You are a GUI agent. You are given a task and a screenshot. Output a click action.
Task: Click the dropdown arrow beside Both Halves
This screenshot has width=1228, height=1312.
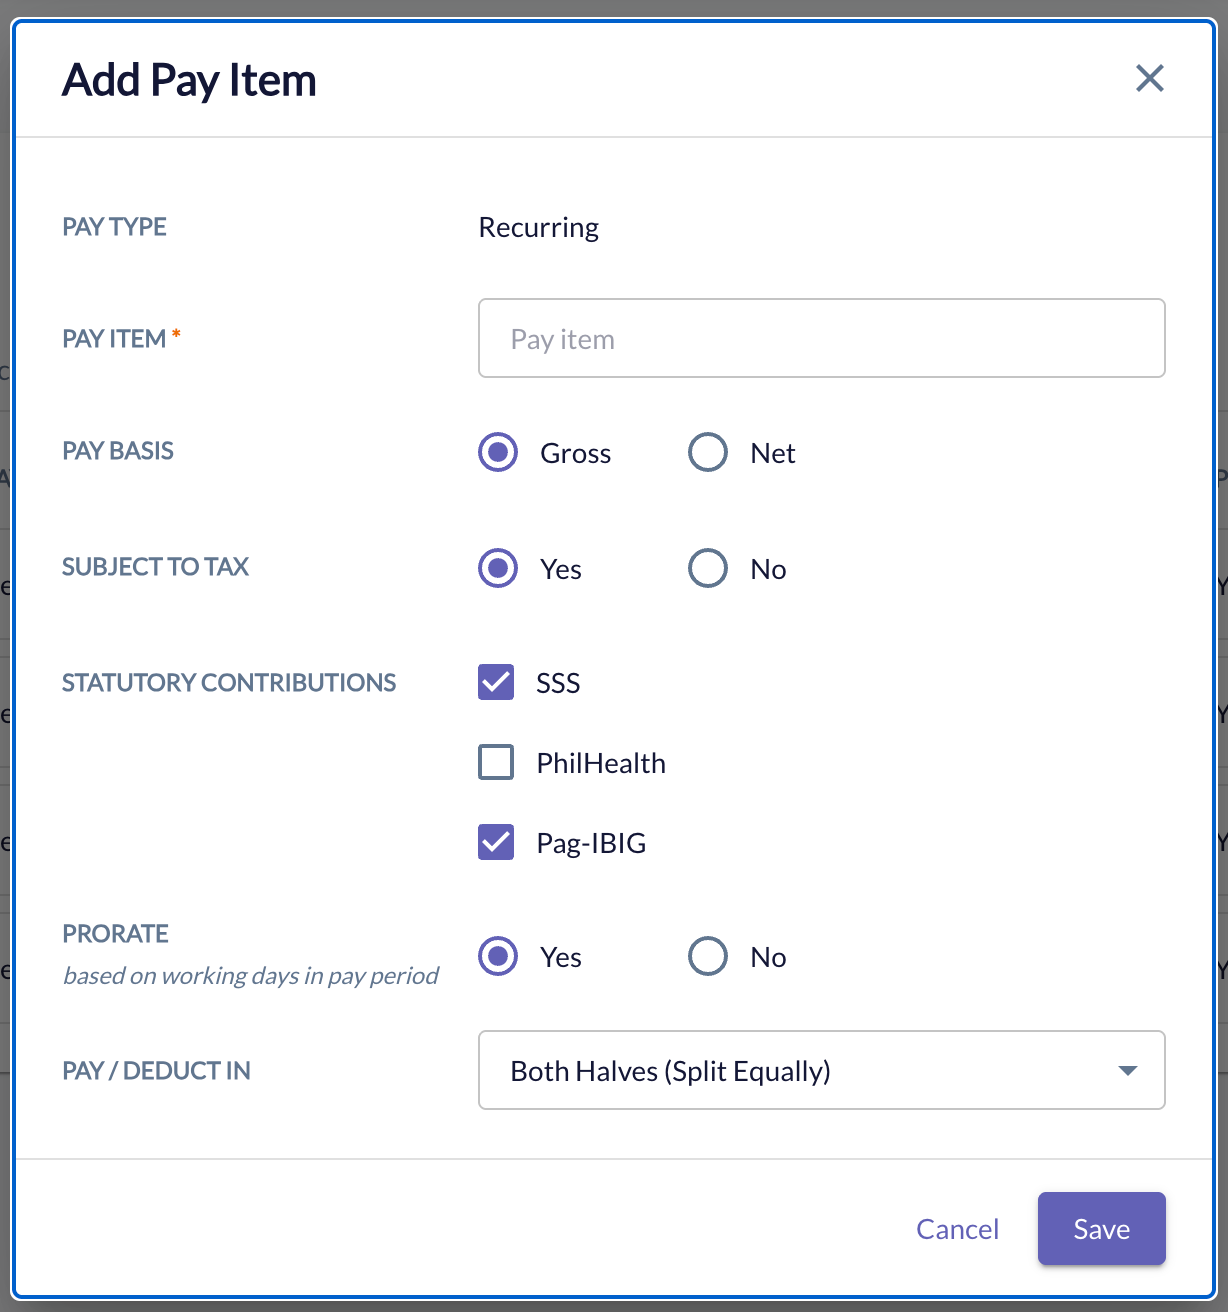[x=1128, y=1071]
